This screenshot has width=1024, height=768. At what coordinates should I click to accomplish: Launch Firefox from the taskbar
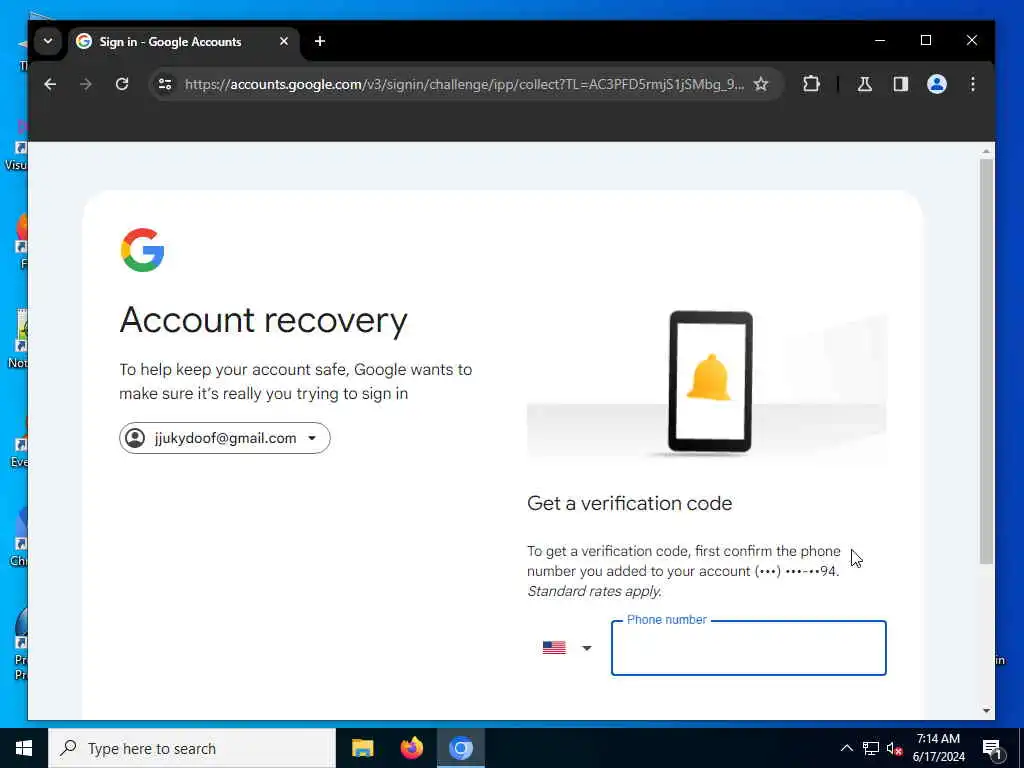[x=411, y=748]
